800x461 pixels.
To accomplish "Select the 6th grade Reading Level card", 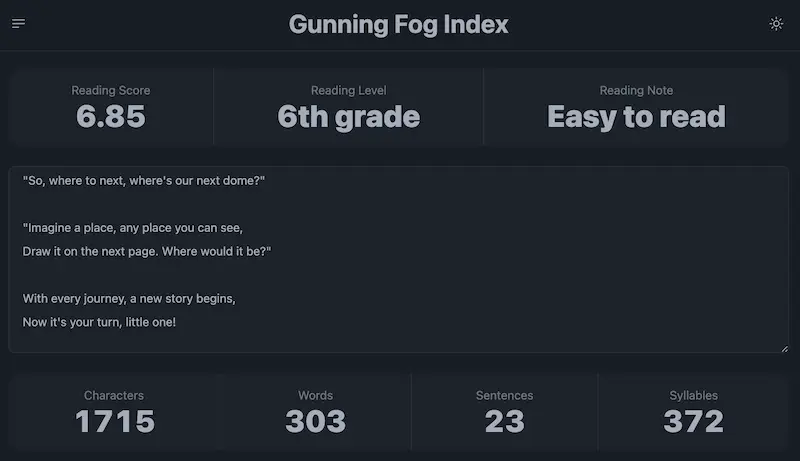I will [348, 107].
